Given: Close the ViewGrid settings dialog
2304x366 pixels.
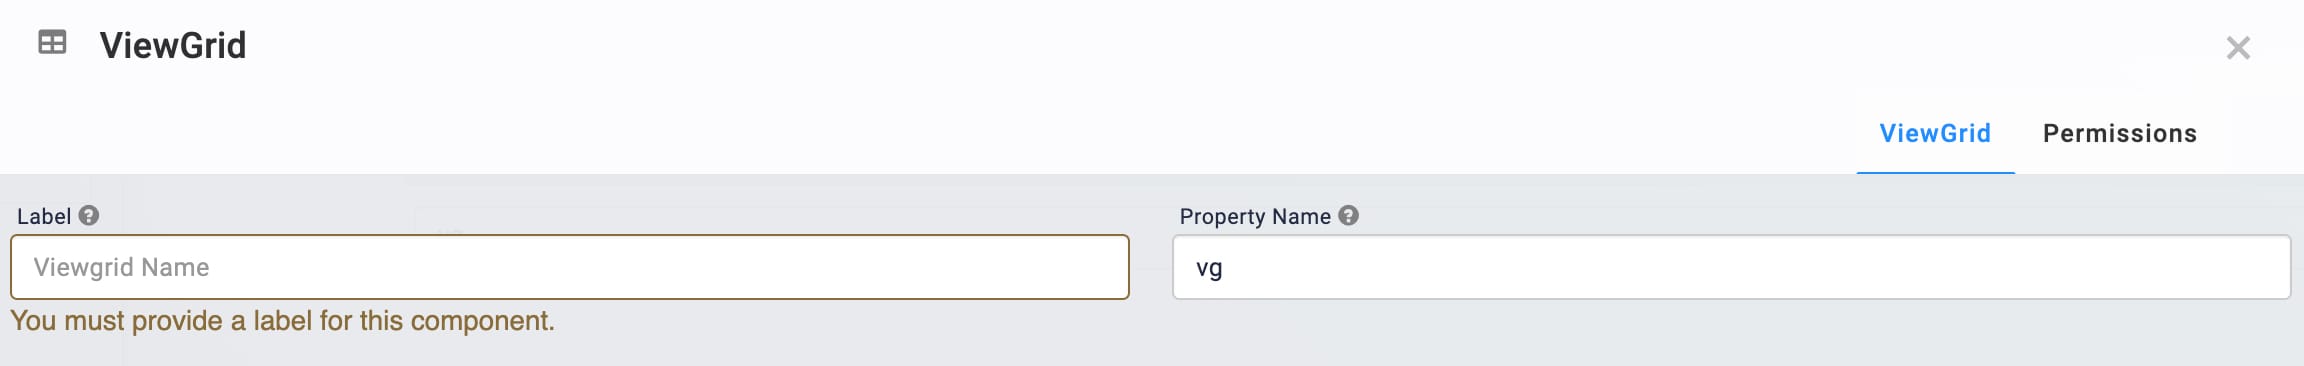Looking at the screenshot, I should pos(2238,48).
